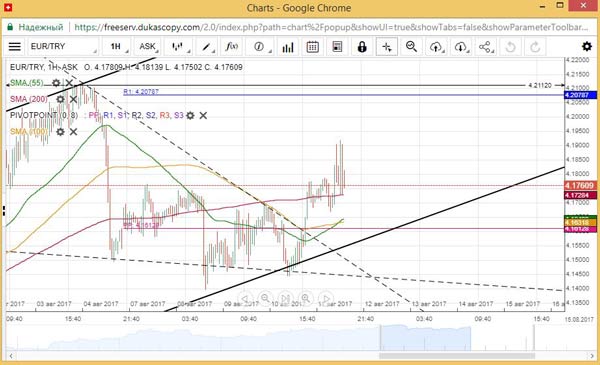Open SMA (100) indicator settings gear
The image size is (600, 365).
click(60, 132)
